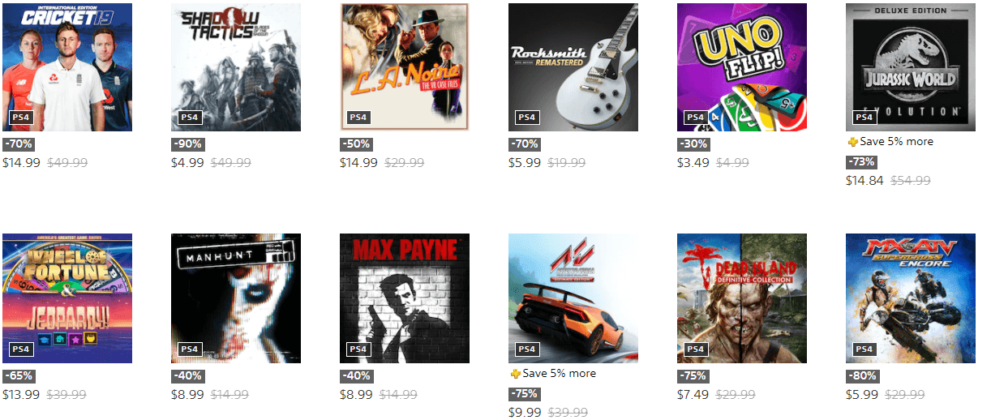Screen dimensions: 991x420
Task: Click the $5.99 price under Rocksmith
Action: 525,163
